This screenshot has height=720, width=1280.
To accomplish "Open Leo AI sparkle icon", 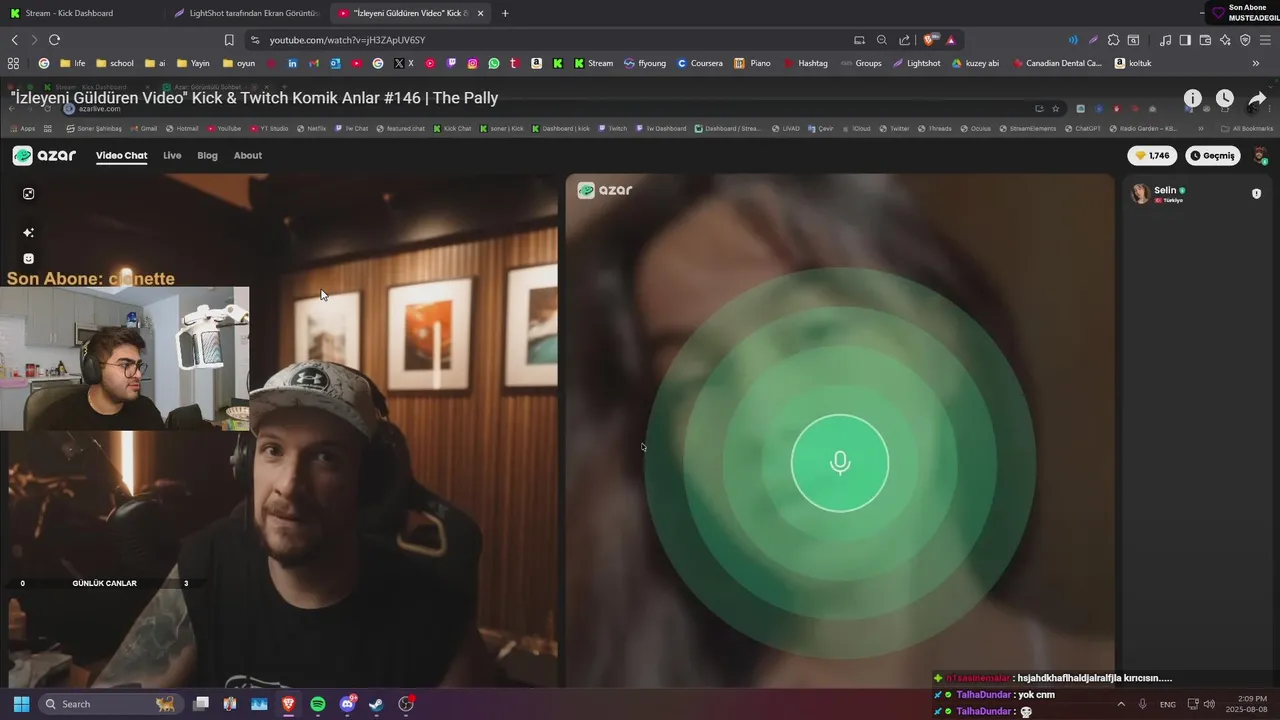I will [x=1225, y=40].
